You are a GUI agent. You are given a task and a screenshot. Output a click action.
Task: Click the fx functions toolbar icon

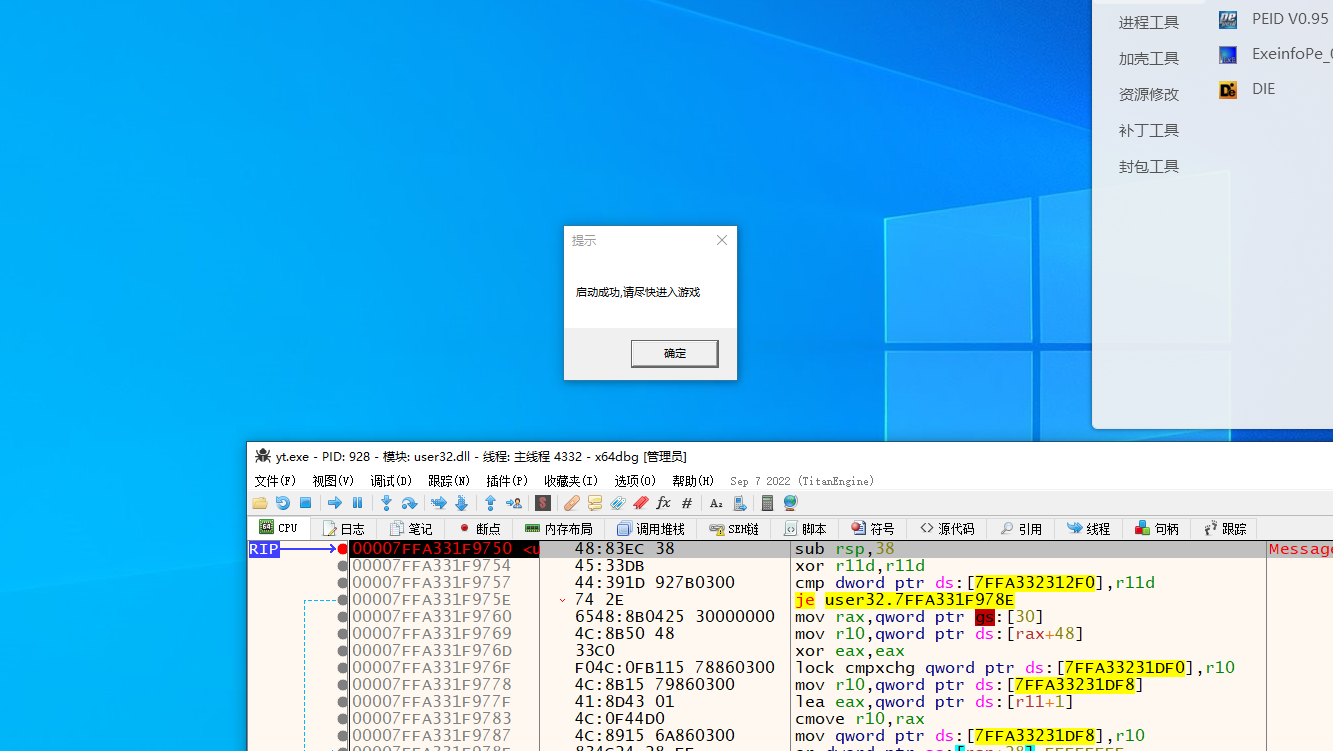(x=663, y=503)
